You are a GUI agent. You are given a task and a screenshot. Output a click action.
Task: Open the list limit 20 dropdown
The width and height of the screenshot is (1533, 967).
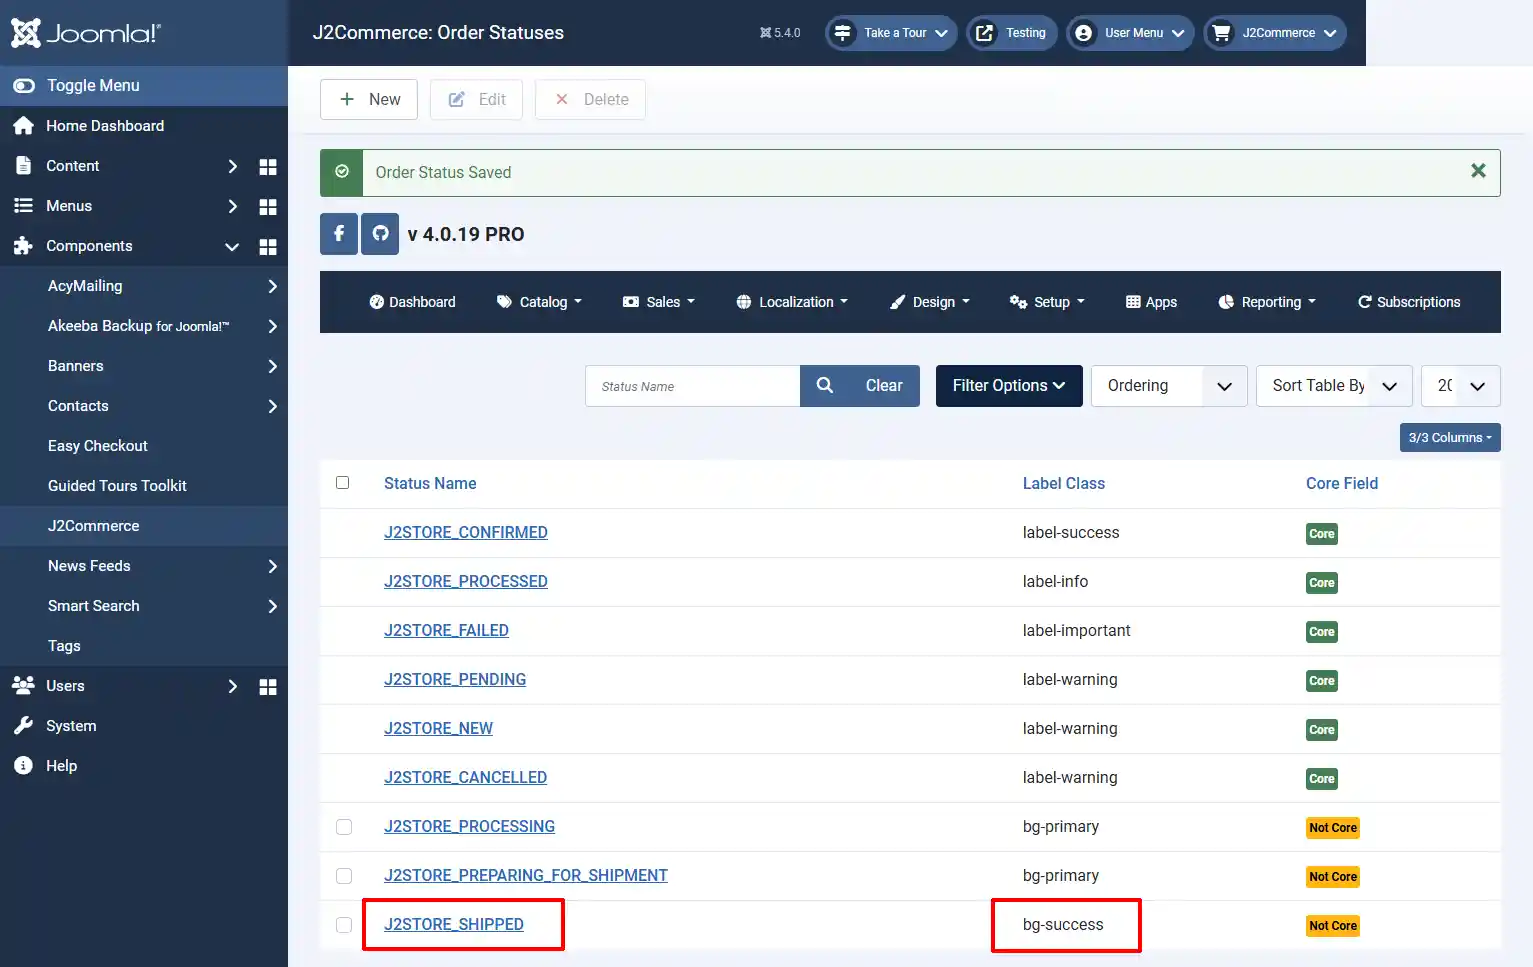pos(1460,386)
